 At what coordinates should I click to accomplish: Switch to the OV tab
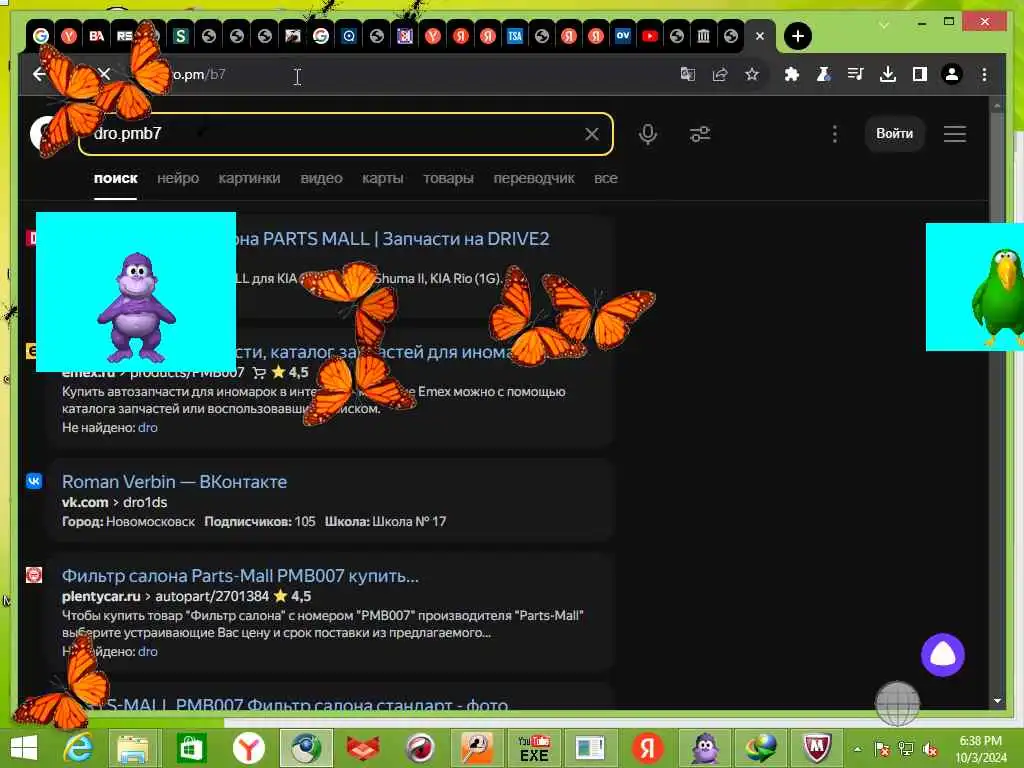[x=623, y=36]
